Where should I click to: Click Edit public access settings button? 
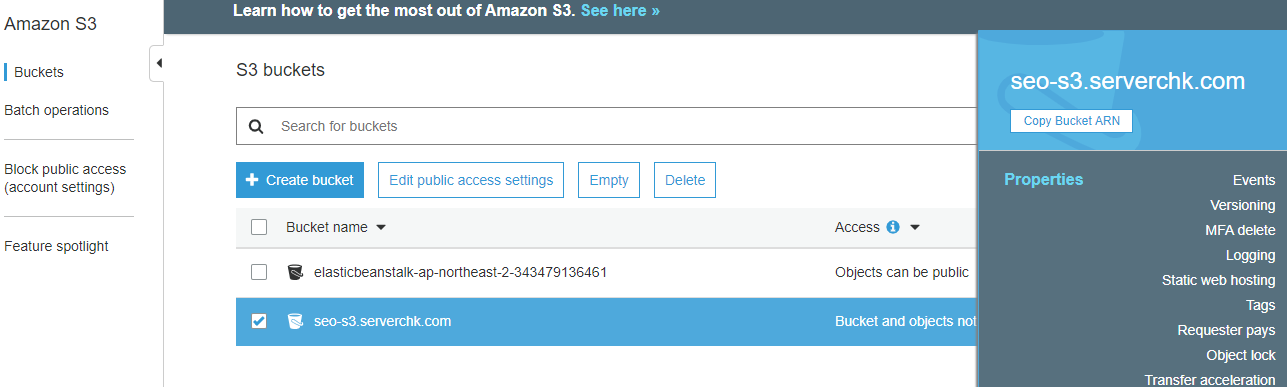pyautogui.click(x=471, y=180)
